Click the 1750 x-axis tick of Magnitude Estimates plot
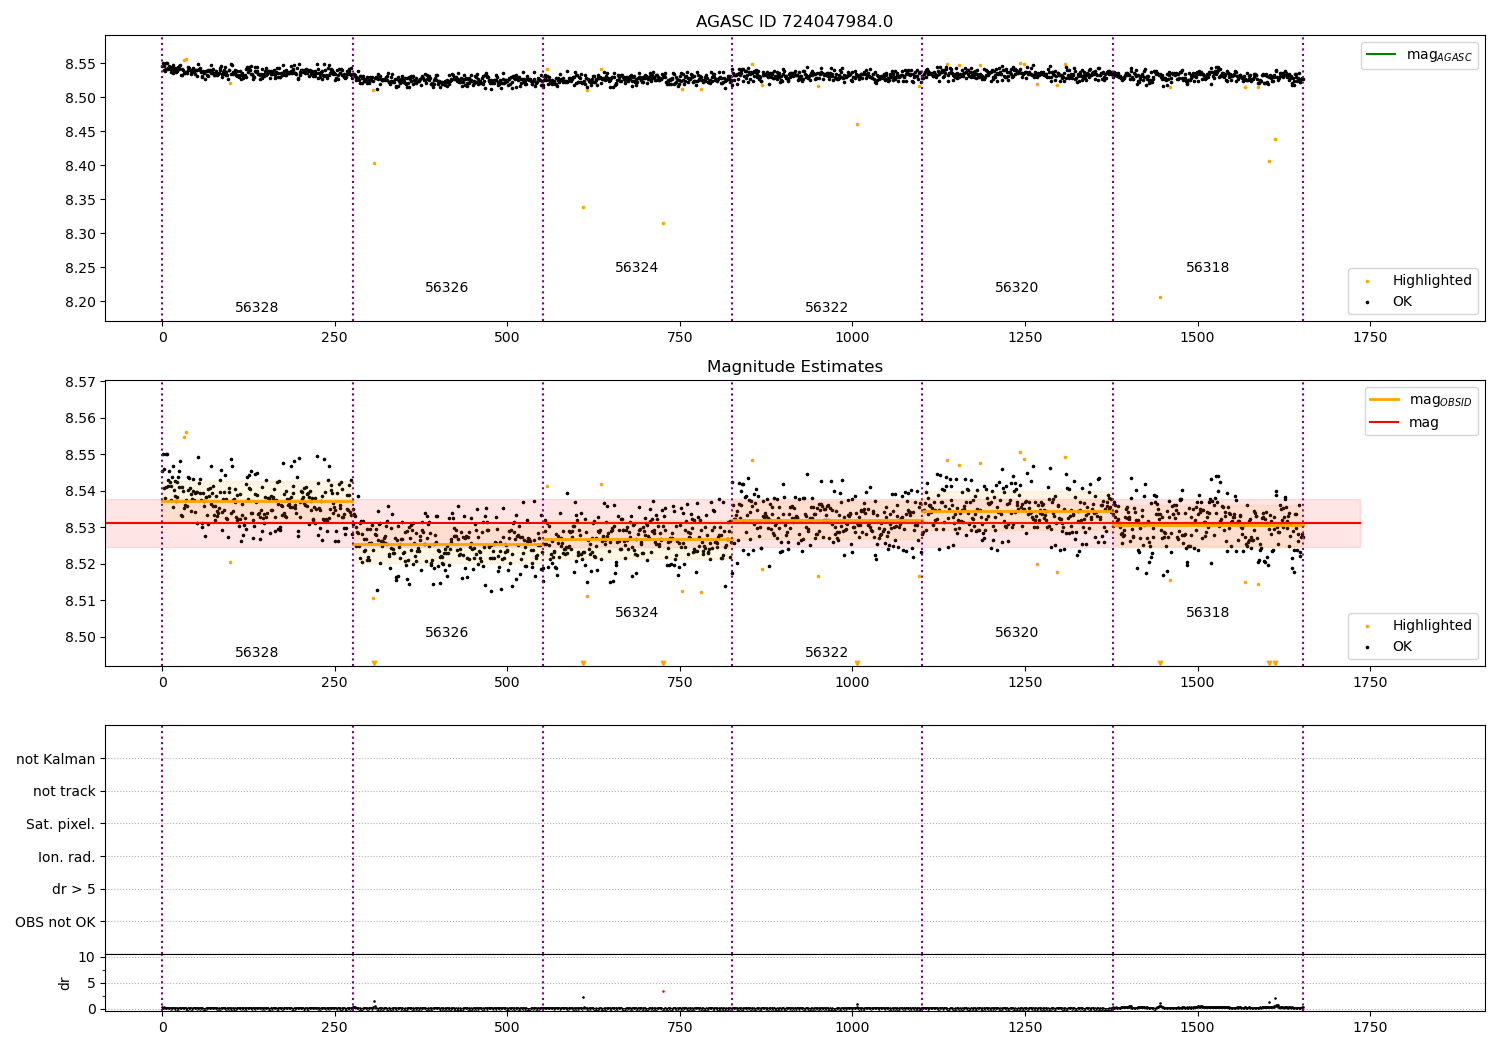The height and width of the screenshot is (1050, 1500). 1370,683
